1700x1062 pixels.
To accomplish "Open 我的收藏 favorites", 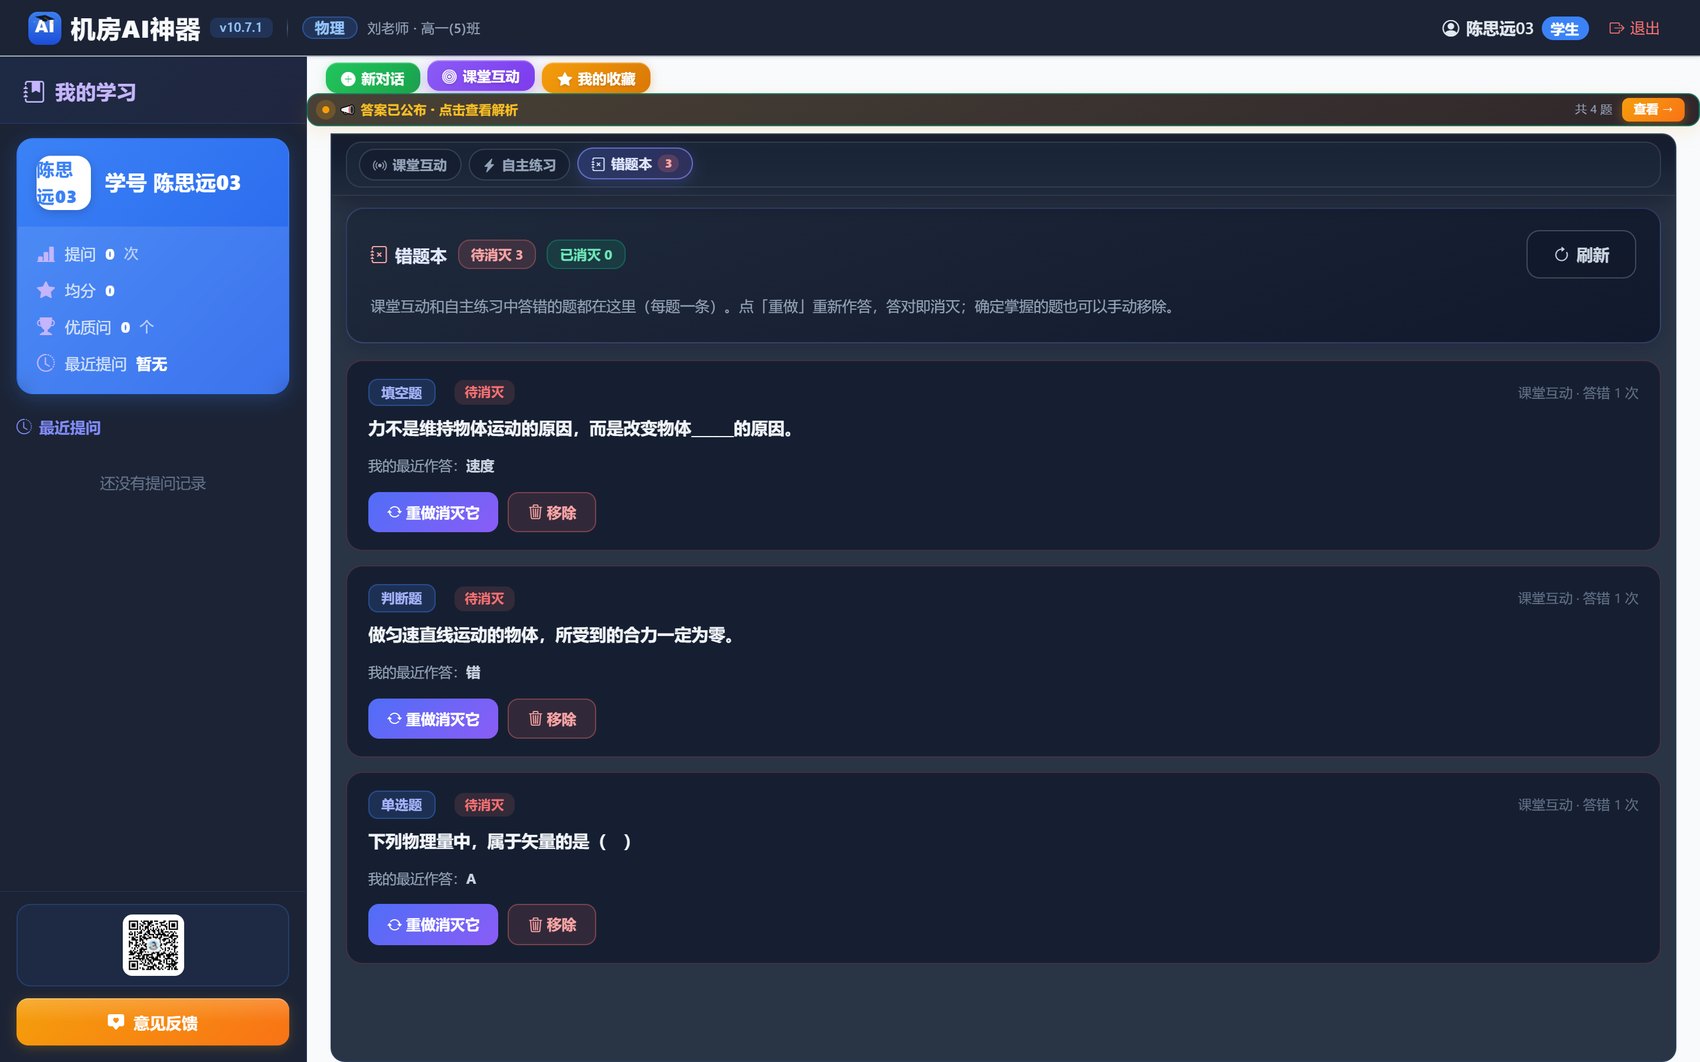I will (x=596, y=78).
